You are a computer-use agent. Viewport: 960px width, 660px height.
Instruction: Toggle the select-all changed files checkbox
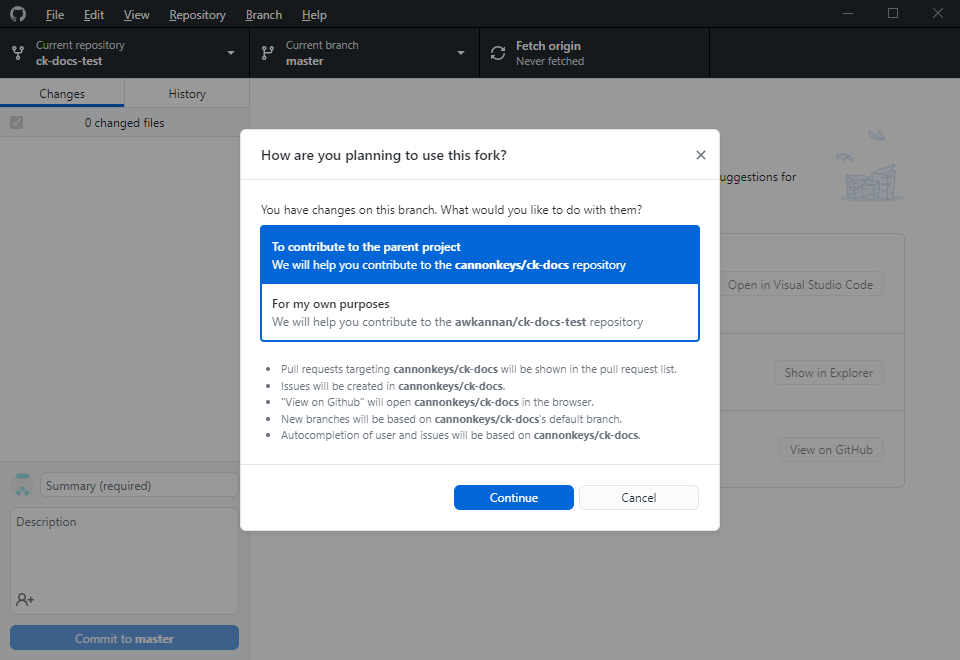point(16,123)
